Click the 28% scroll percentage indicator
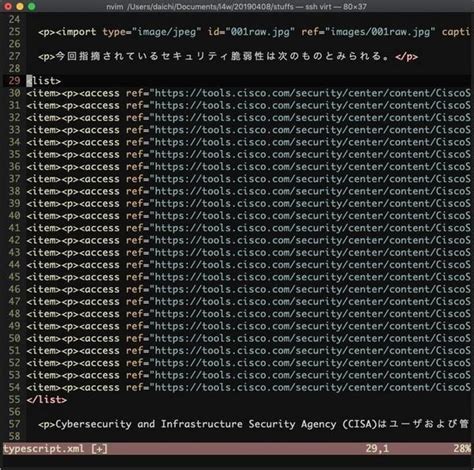The image size is (474, 470). pyautogui.click(x=462, y=449)
